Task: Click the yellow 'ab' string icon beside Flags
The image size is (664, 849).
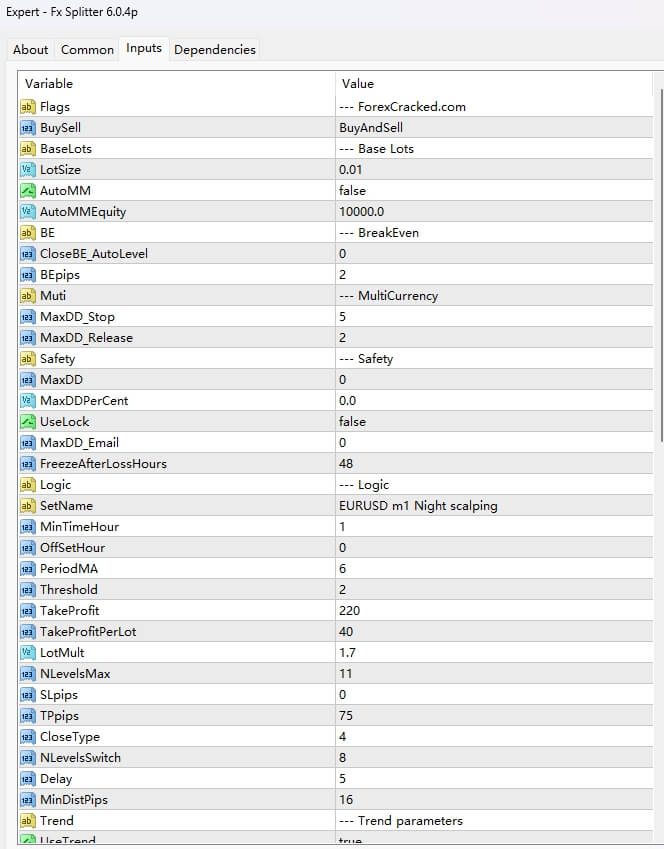Action: [x=27, y=106]
